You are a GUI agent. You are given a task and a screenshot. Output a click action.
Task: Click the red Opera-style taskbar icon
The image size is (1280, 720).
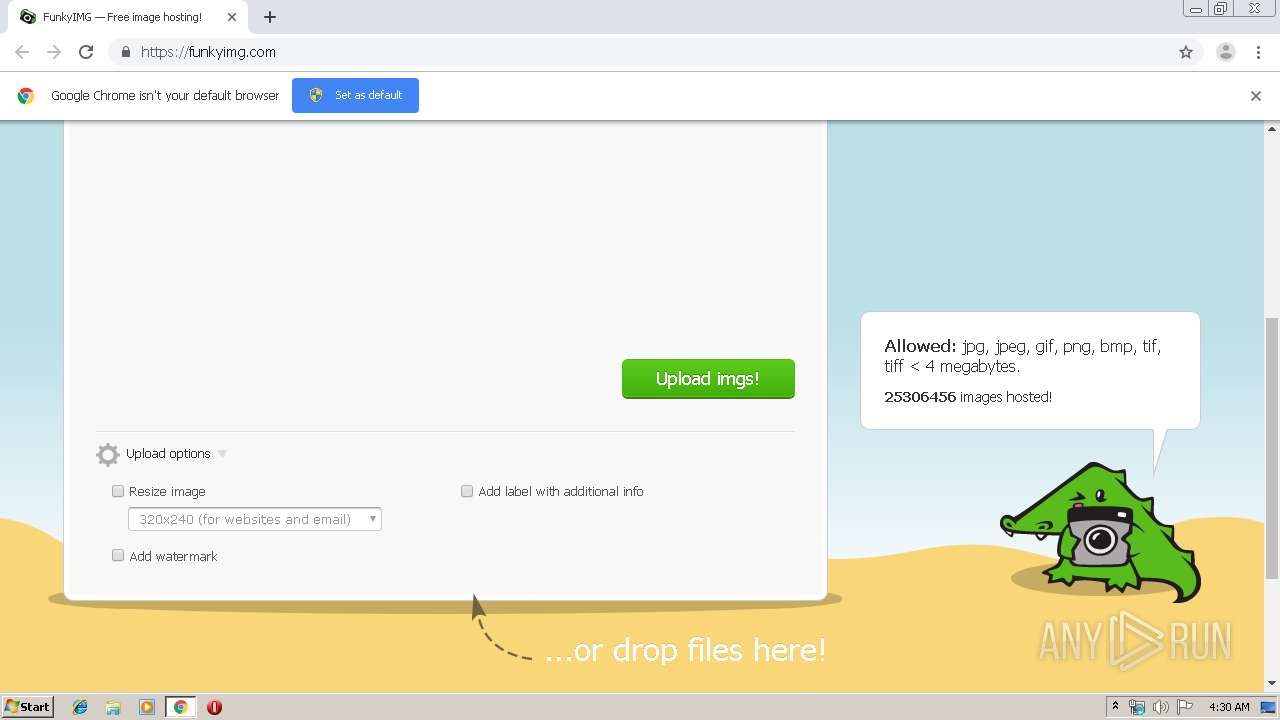(214, 707)
